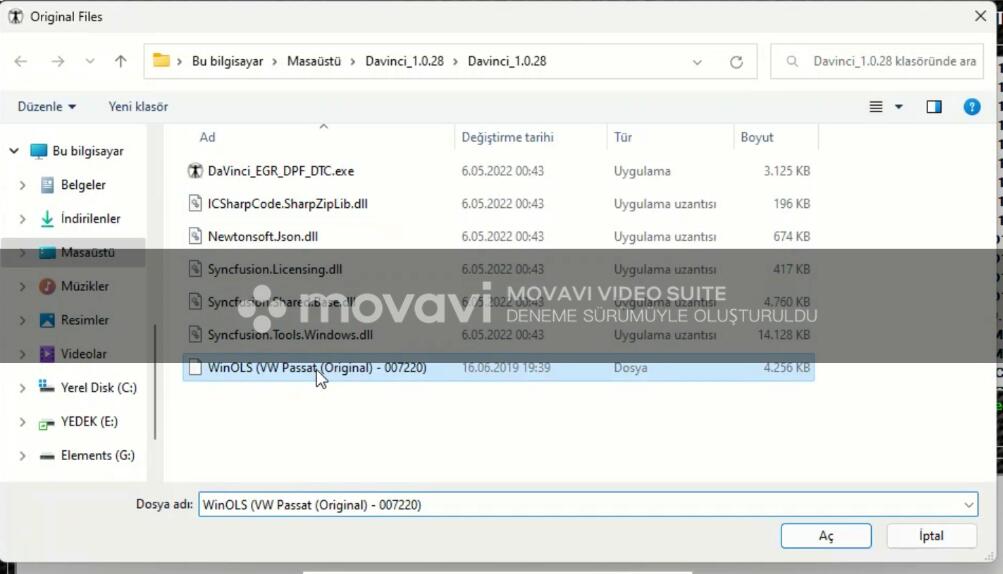
Task: Collapse the Bu bilgisayar tree node
Action: tap(14, 151)
